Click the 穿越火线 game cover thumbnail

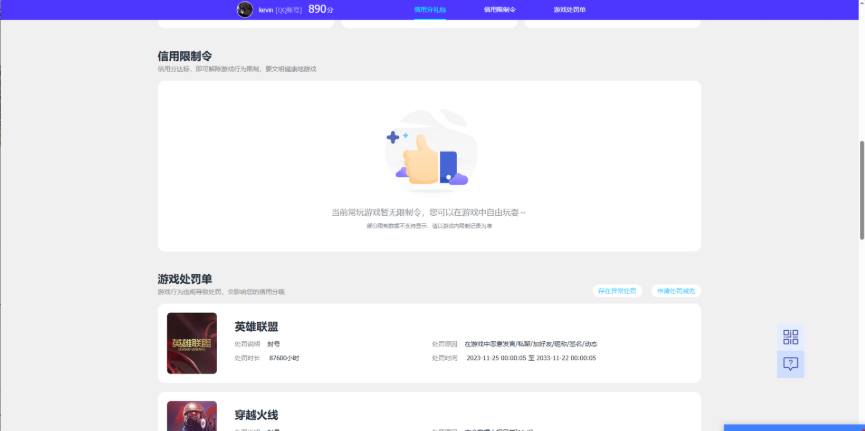point(192,416)
